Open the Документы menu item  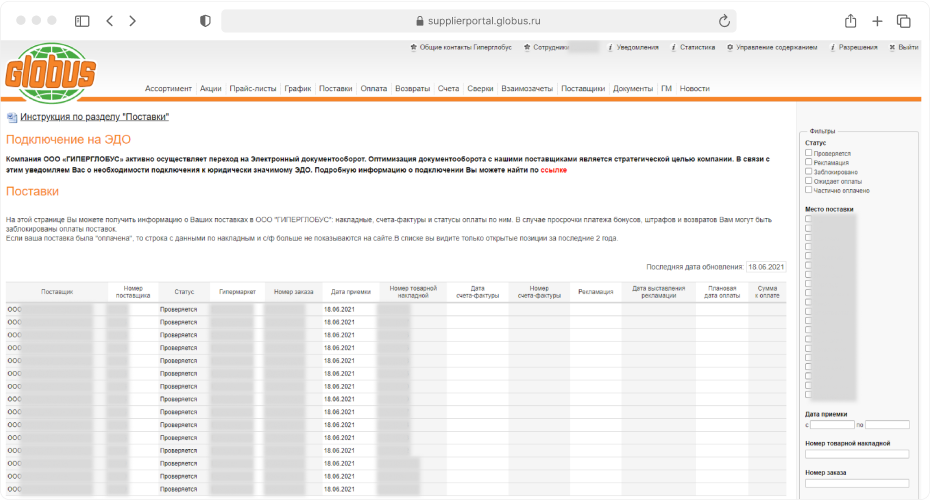pyautogui.click(x=633, y=88)
